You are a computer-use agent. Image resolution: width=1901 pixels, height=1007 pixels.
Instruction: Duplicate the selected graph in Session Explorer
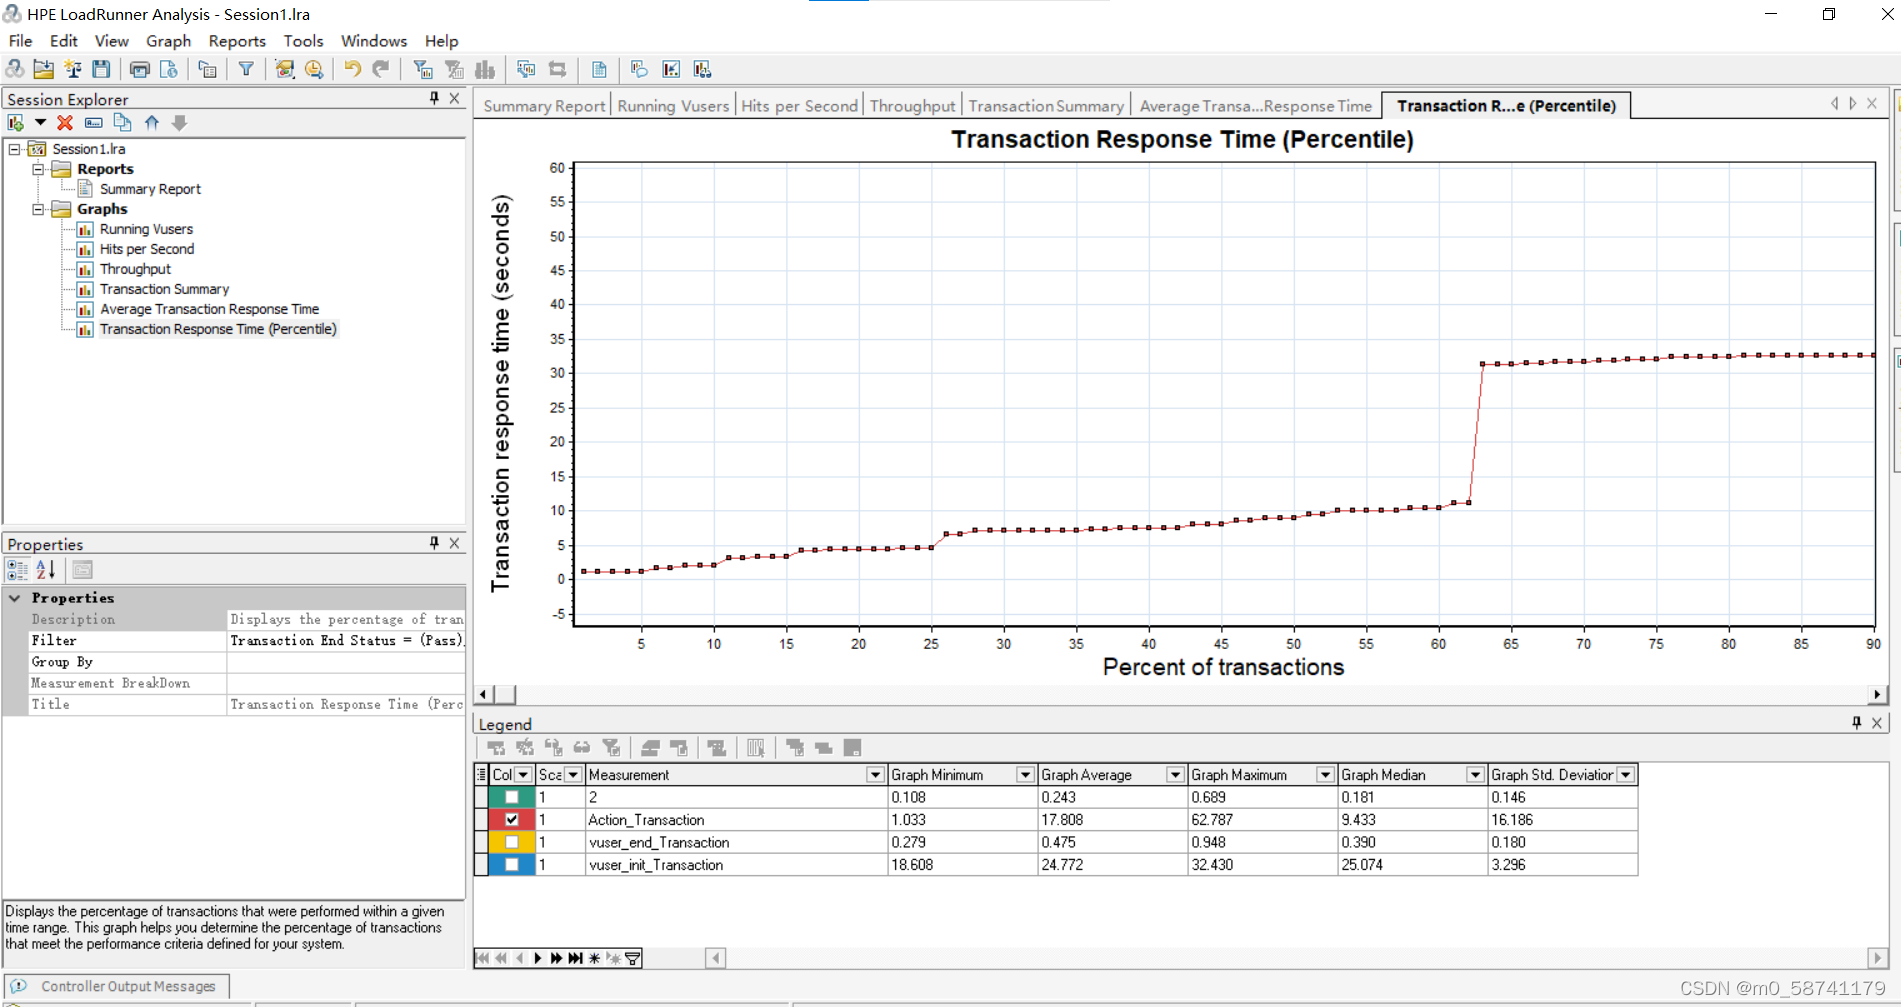point(122,123)
